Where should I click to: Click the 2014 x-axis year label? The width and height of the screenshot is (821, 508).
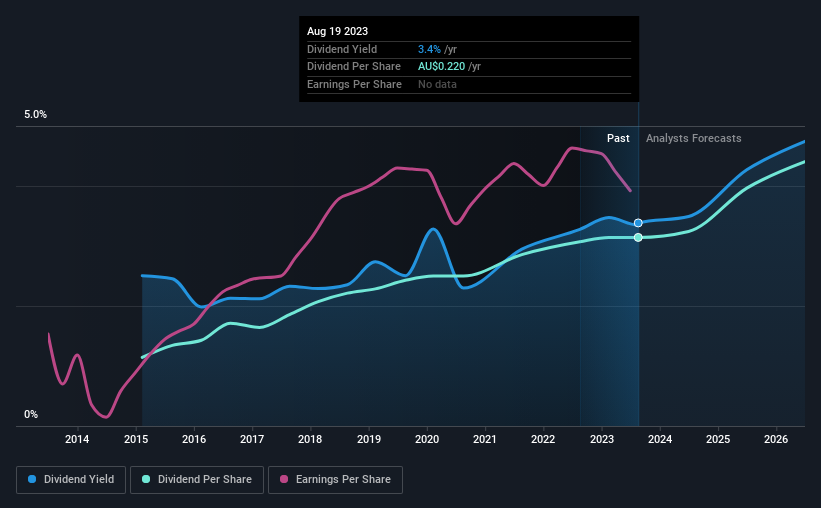coord(77,439)
